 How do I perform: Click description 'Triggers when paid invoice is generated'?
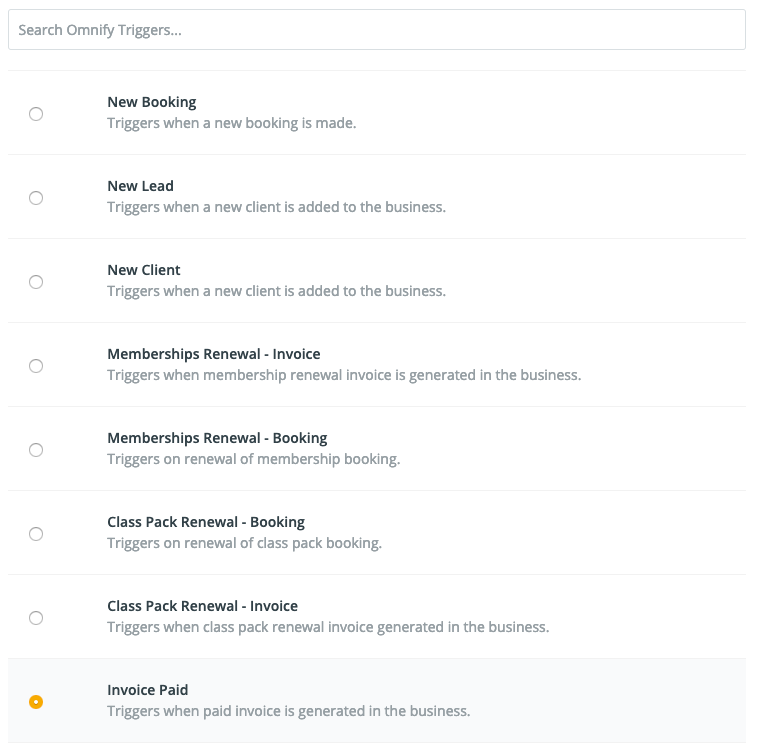click(288, 711)
